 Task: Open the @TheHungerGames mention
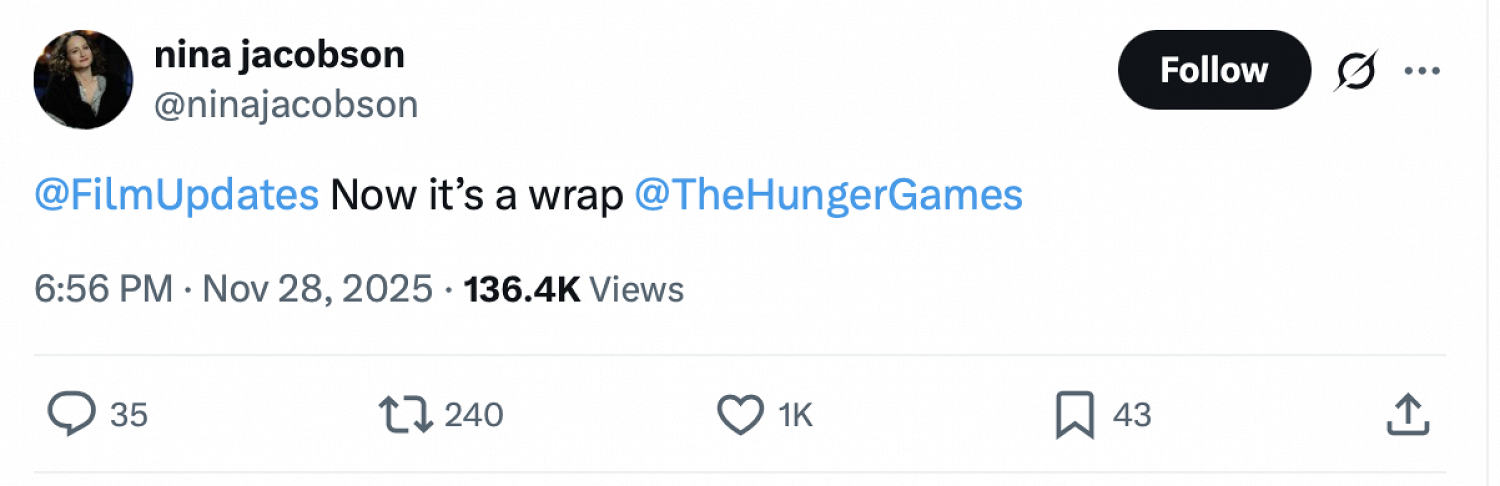(828, 194)
